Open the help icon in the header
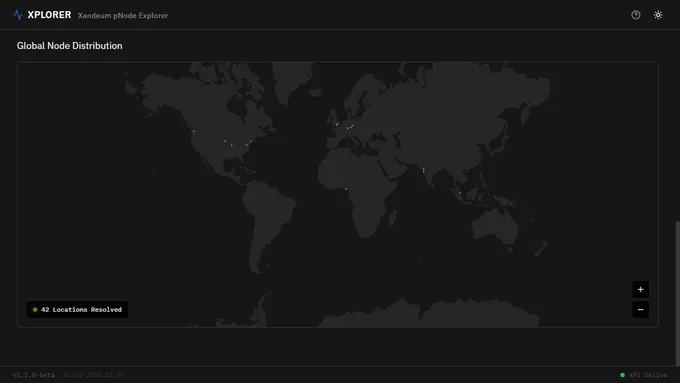This screenshot has height=383, width=680. [635, 15]
